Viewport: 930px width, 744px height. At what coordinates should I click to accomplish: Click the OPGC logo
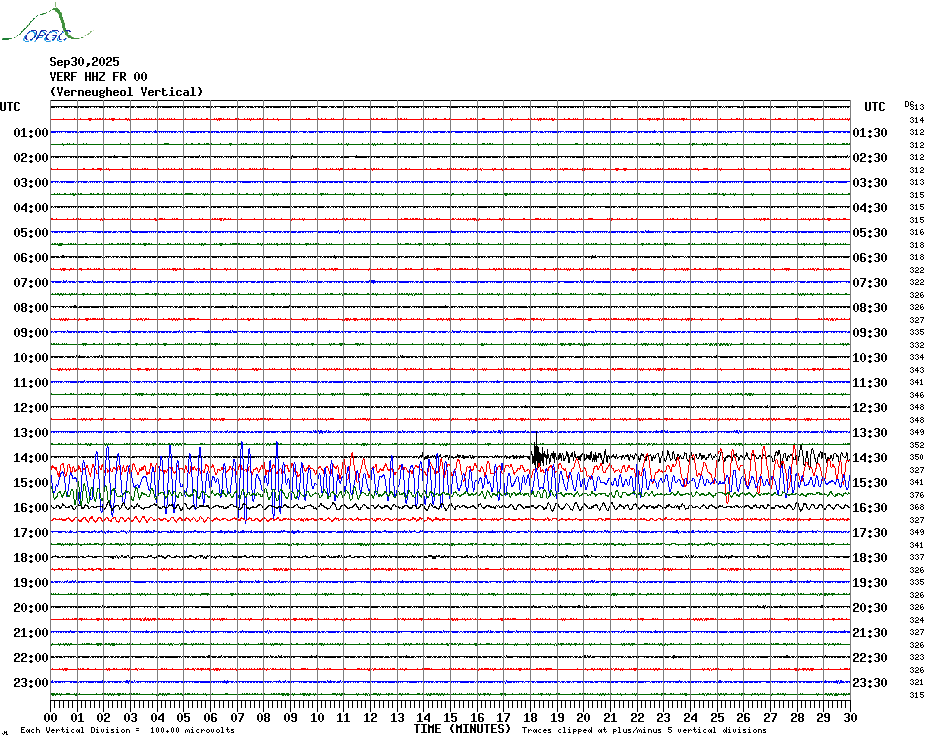[x=46, y=24]
